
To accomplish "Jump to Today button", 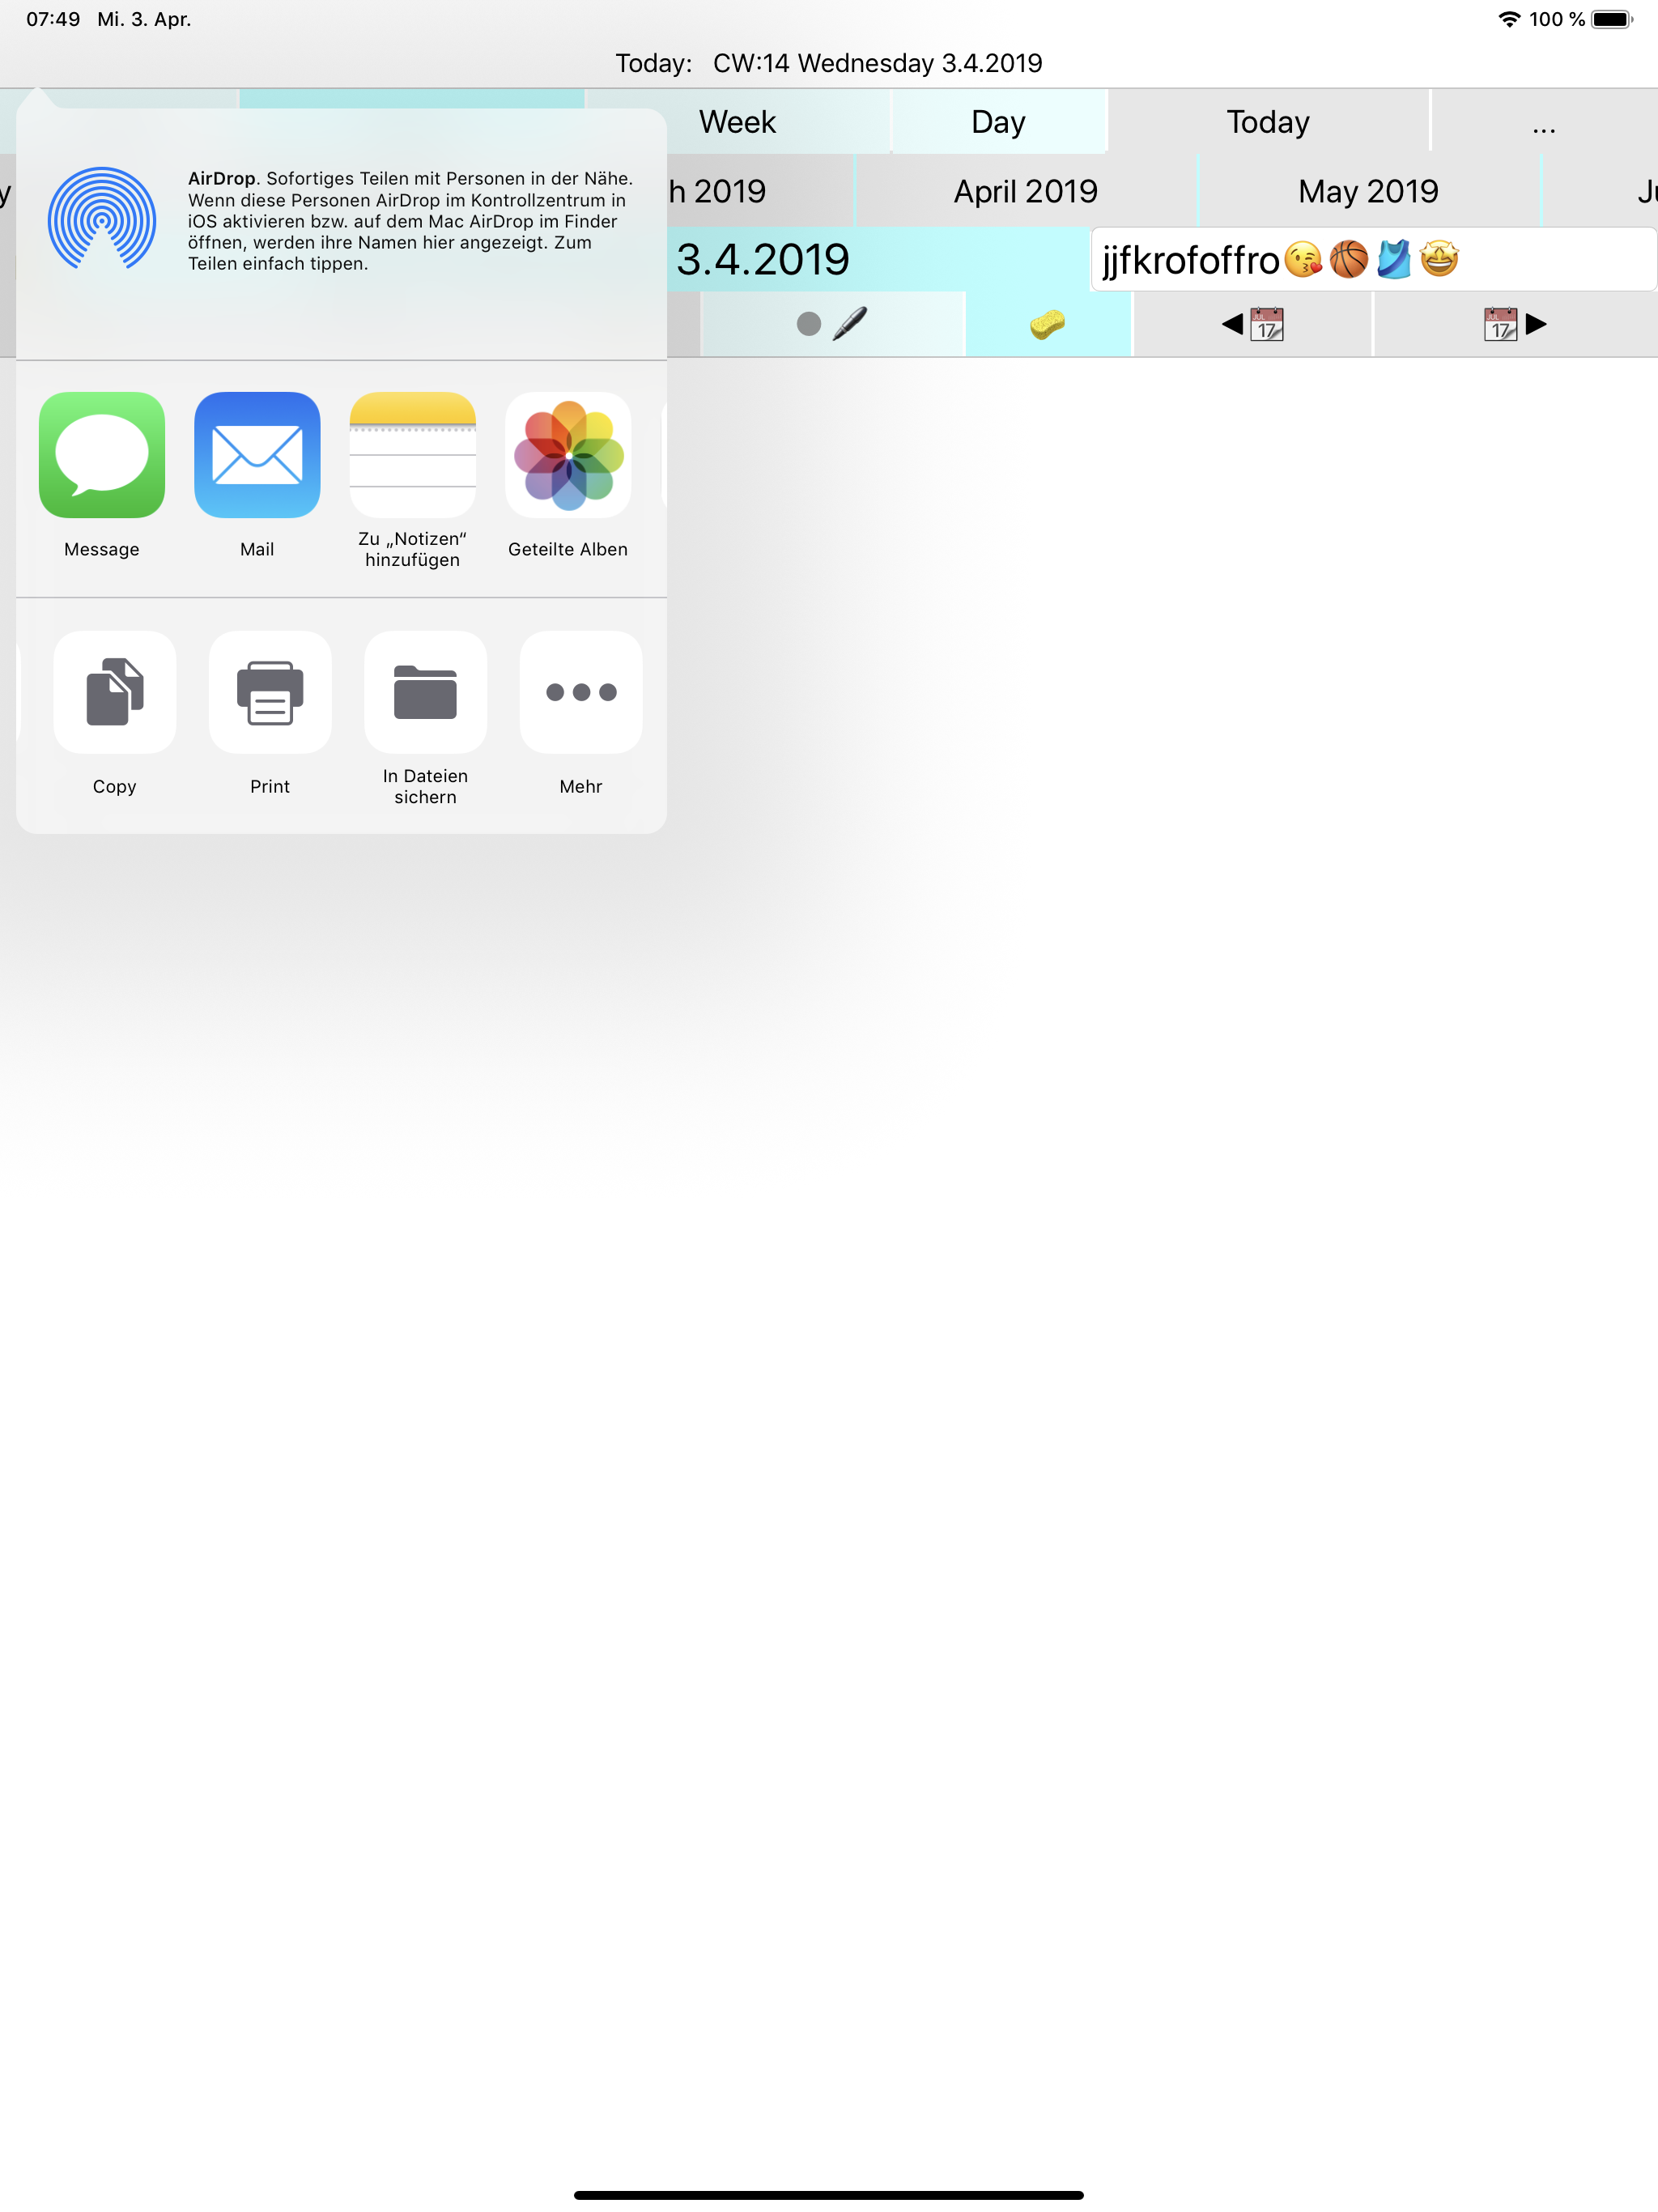I will pos(1268,122).
